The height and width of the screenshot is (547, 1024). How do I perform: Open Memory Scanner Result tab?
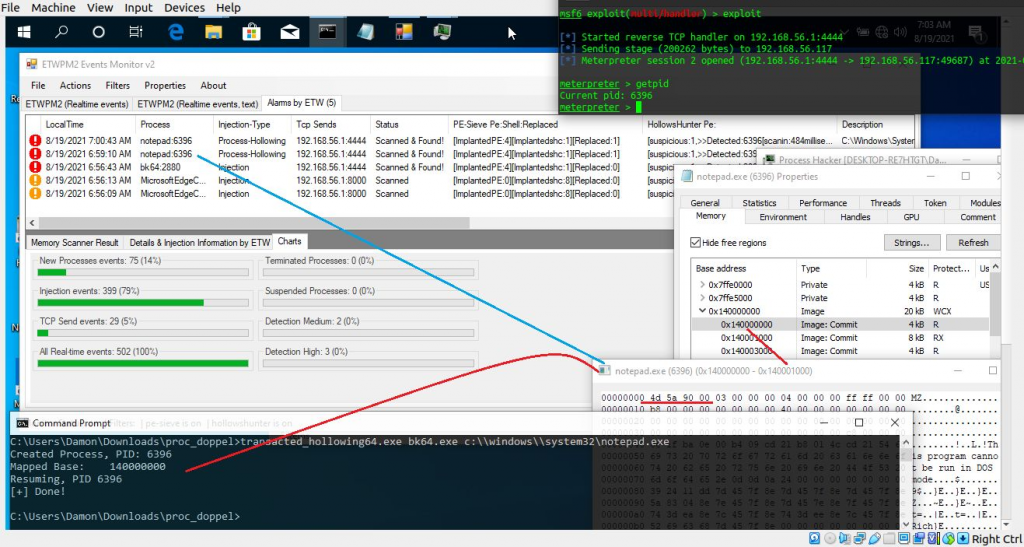pos(75,243)
